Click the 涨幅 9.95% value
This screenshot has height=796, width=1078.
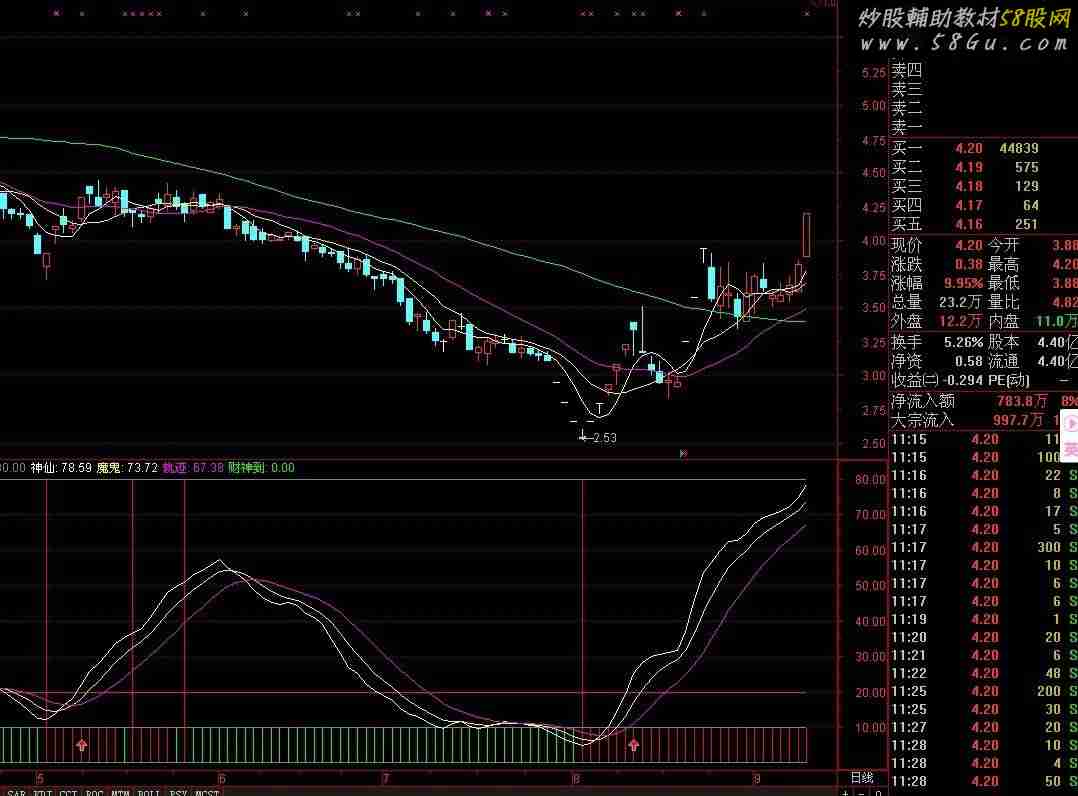click(x=962, y=283)
